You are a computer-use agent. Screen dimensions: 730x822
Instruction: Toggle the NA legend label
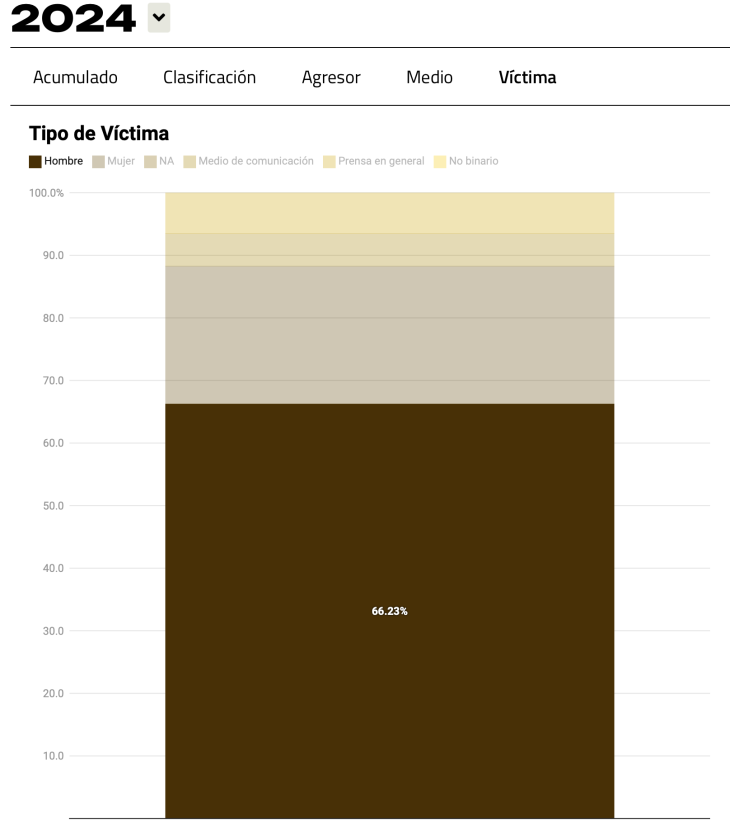(167, 161)
